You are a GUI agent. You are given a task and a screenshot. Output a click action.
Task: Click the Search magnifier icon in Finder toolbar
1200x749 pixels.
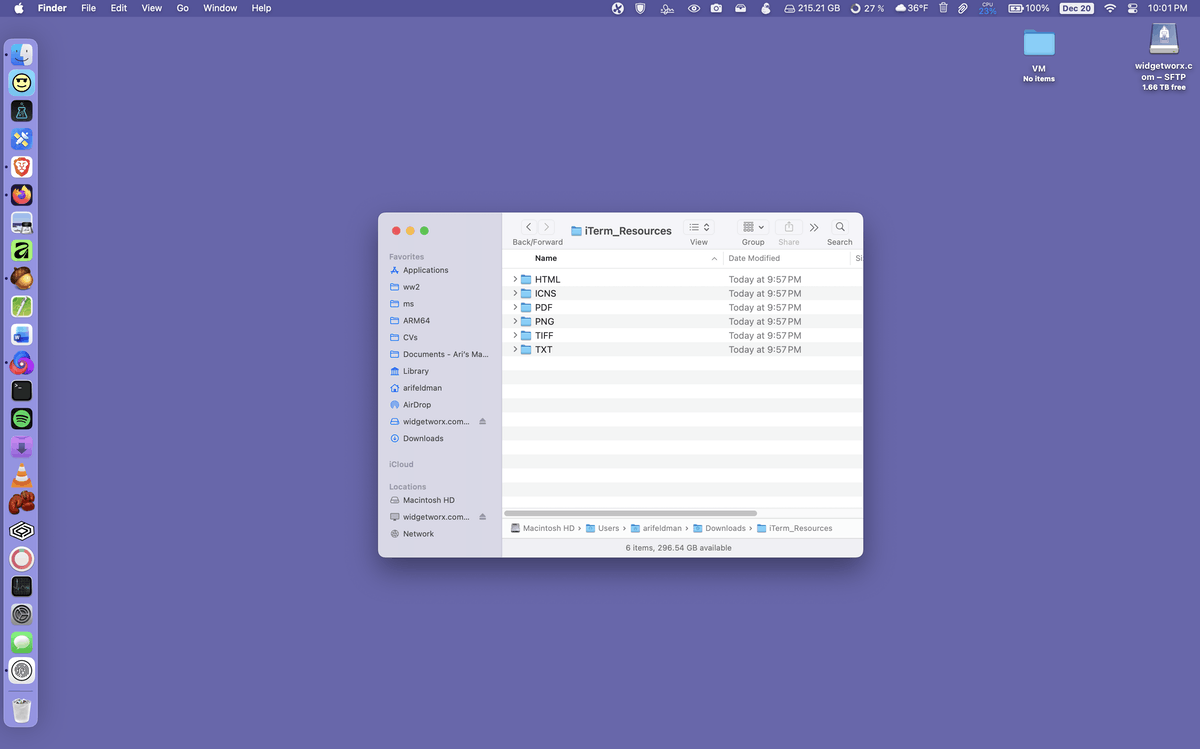click(840, 227)
